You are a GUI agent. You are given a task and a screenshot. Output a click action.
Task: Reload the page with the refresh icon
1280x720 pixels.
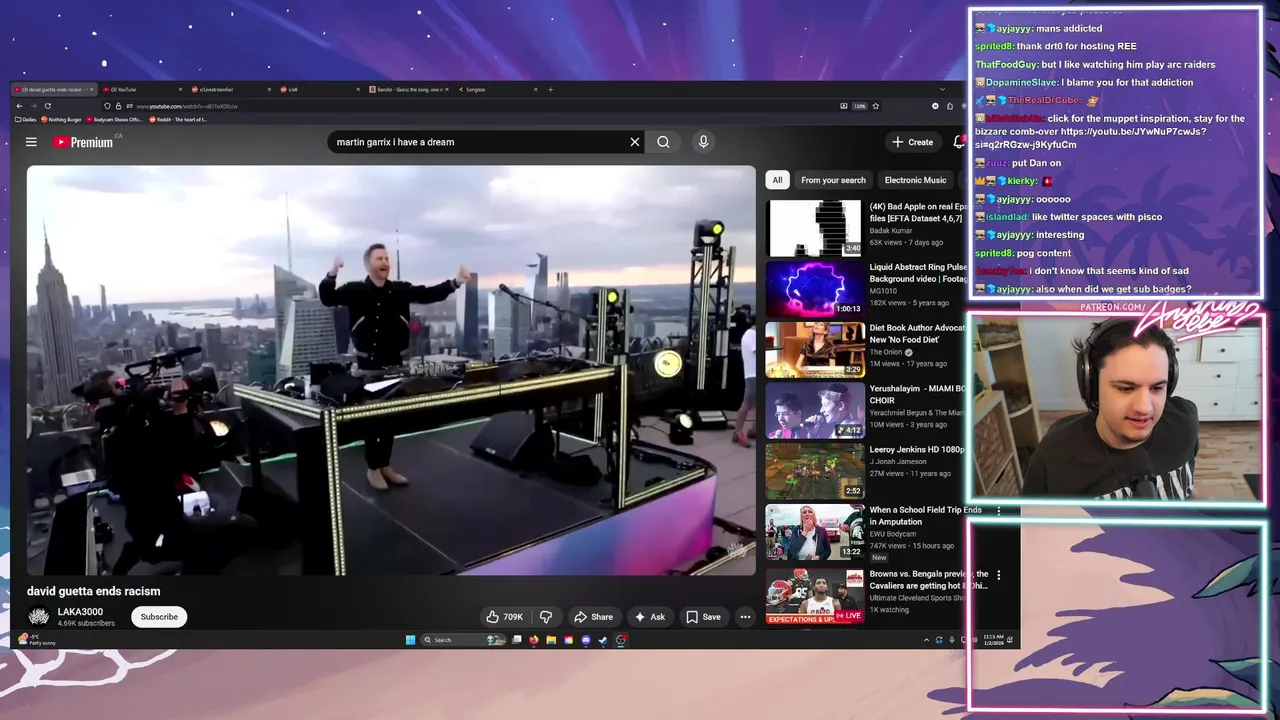tap(47, 106)
